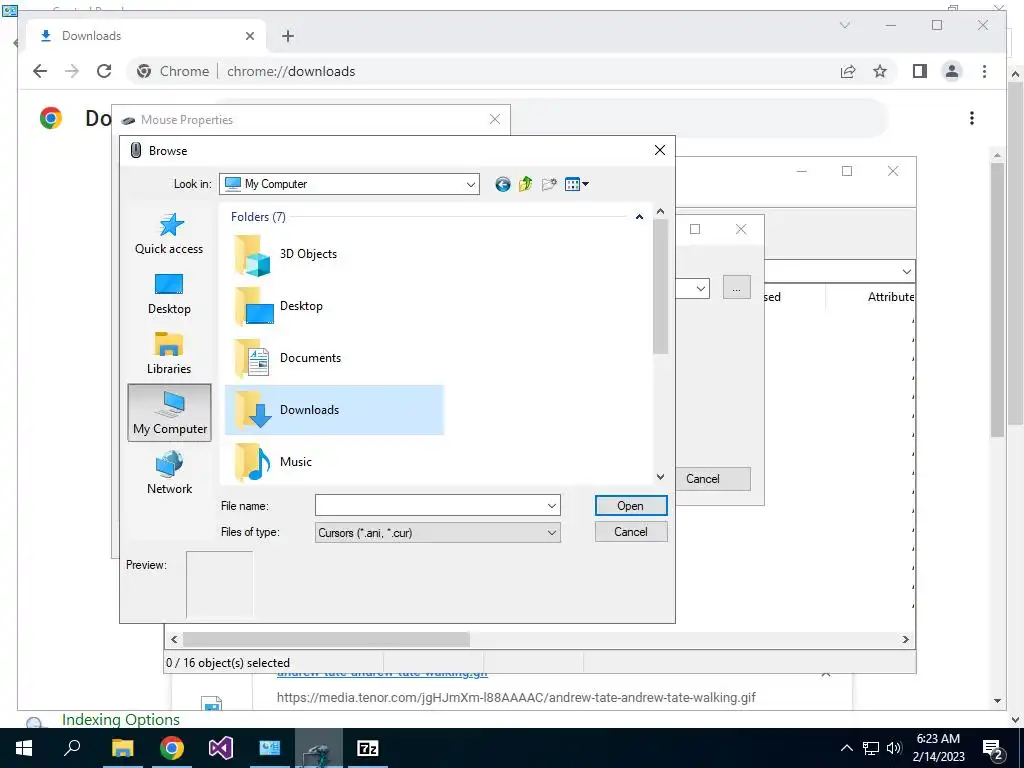The width and height of the screenshot is (1024, 768).
Task: Select the Downloads tab
Action: (x=147, y=36)
